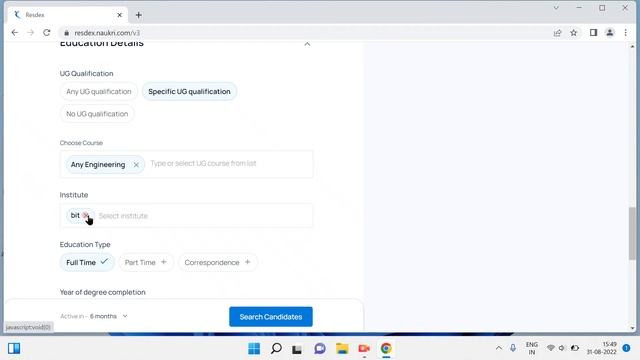Open the ENG IN language switcher

[531, 349]
